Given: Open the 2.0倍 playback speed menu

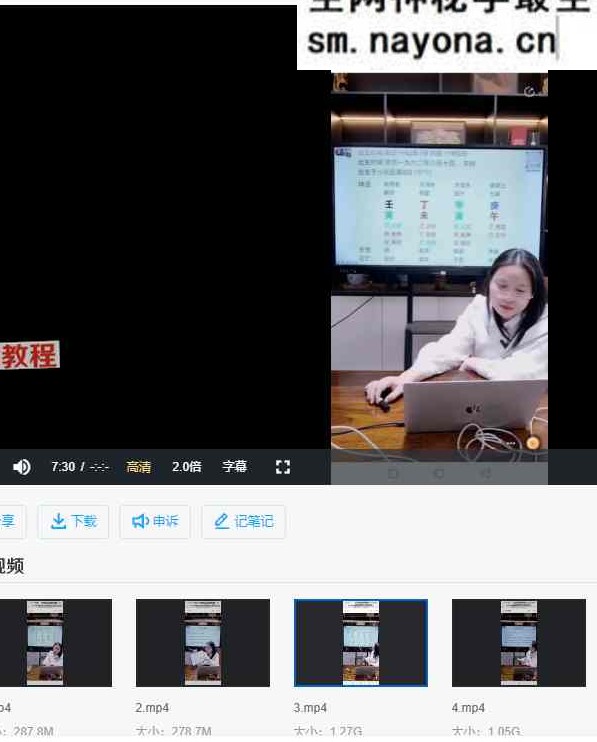Looking at the screenshot, I should (x=186, y=467).
